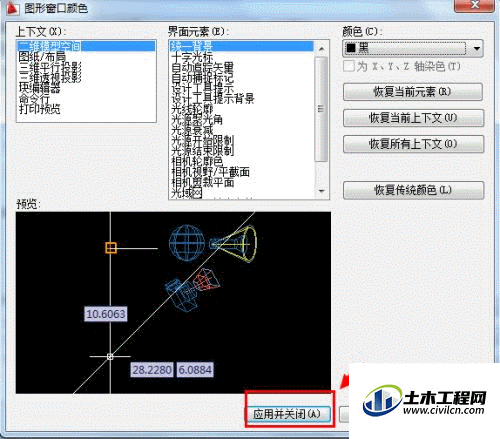500x439 pixels.
Task: Choose 自动捕捉标记 element
Action: coord(202,78)
